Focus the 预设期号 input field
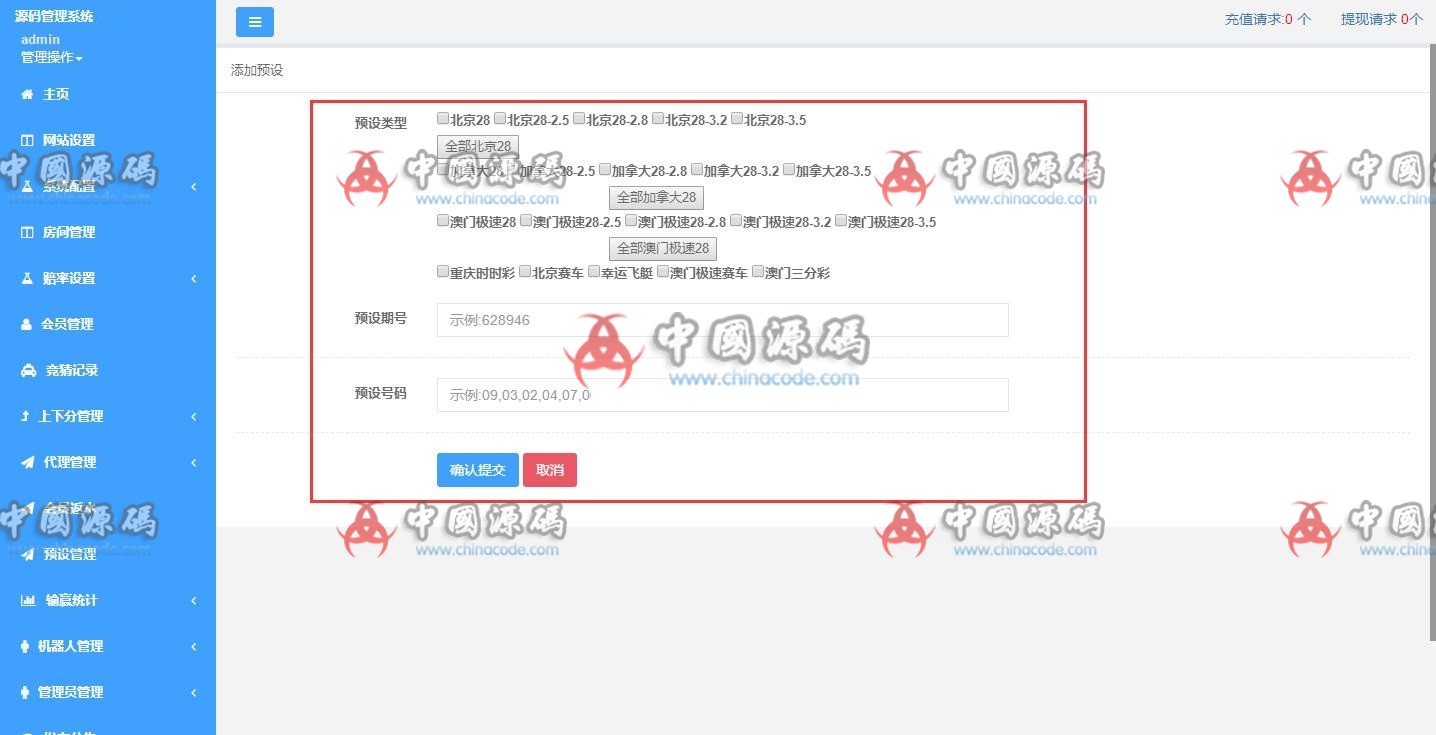The image size is (1436, 735). 723,320
